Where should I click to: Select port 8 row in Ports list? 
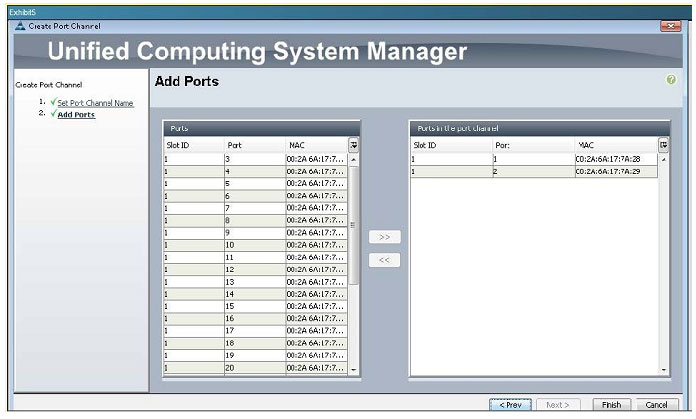[x=256, y=221]
